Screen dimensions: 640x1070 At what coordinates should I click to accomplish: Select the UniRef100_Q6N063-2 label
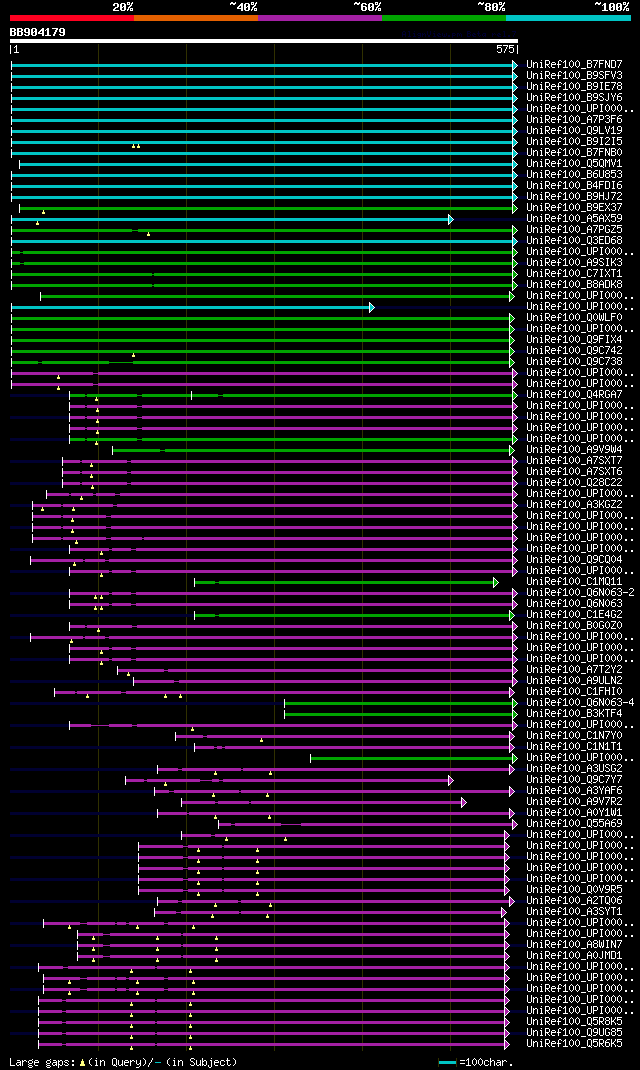(x=580, y=593)
